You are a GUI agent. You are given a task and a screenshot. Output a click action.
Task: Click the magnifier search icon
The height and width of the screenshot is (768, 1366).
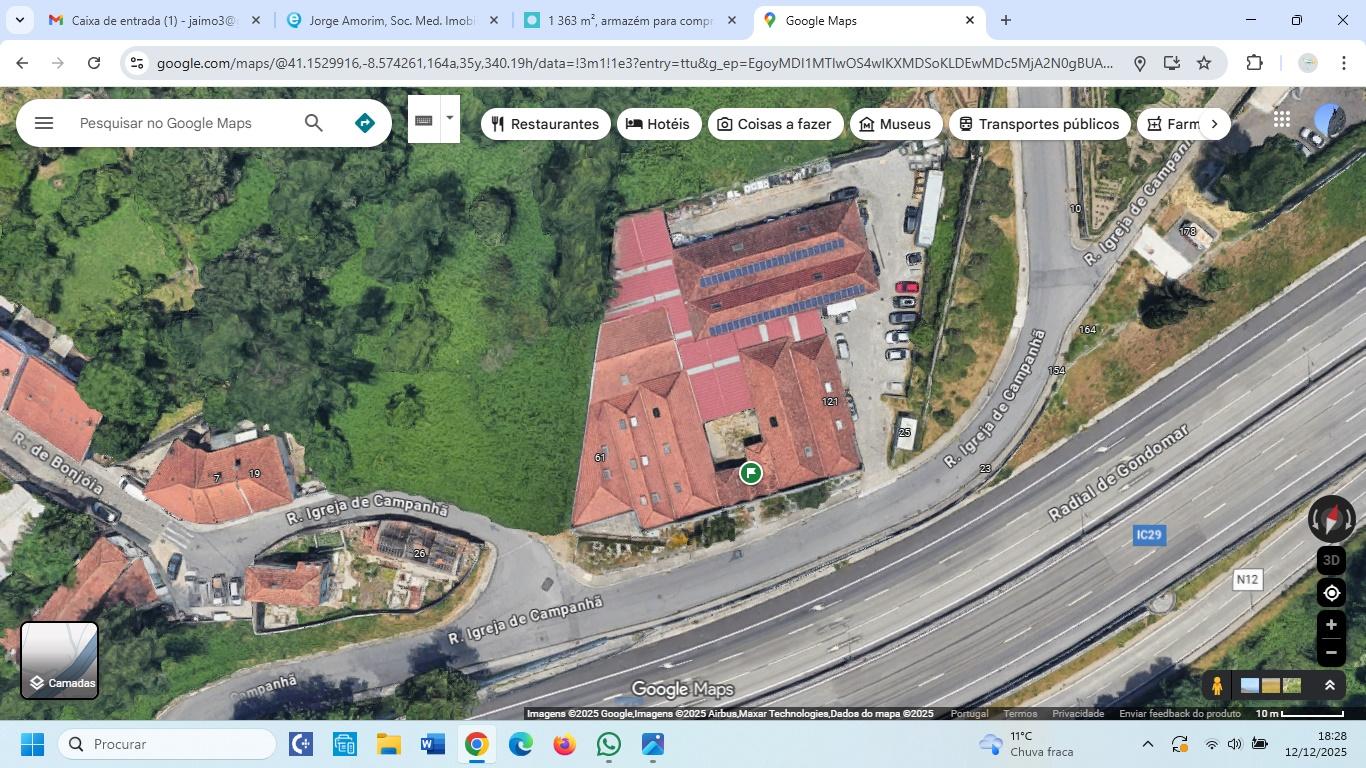pos(314,123)
